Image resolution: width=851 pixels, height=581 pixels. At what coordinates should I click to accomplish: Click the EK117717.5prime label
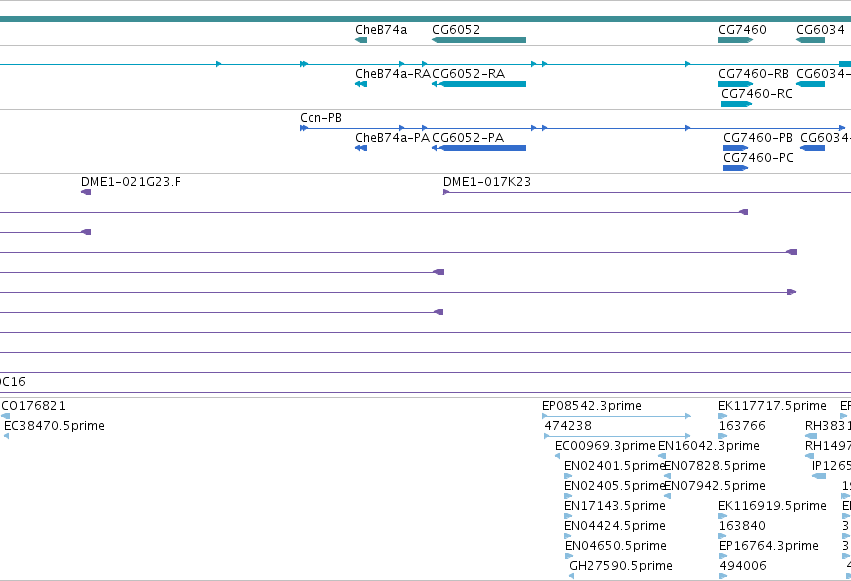coord(772,406)
